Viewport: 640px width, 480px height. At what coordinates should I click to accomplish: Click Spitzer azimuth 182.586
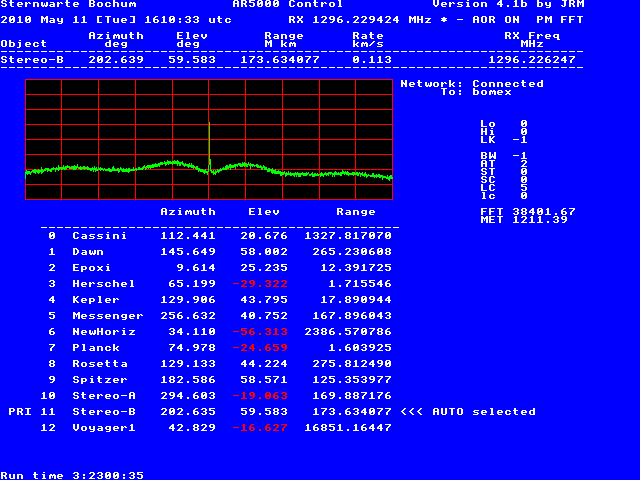(188, 380)
